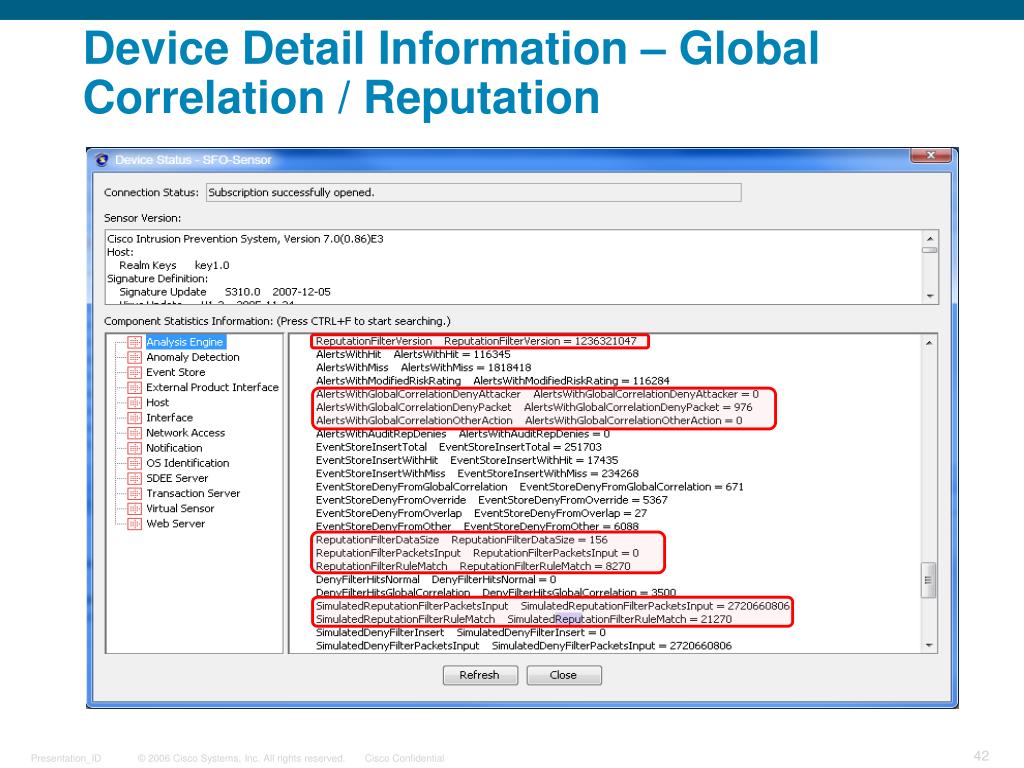
Task: Click the AlertsWithAuditRepDenies = 0 line
Action: coord(463,434)
